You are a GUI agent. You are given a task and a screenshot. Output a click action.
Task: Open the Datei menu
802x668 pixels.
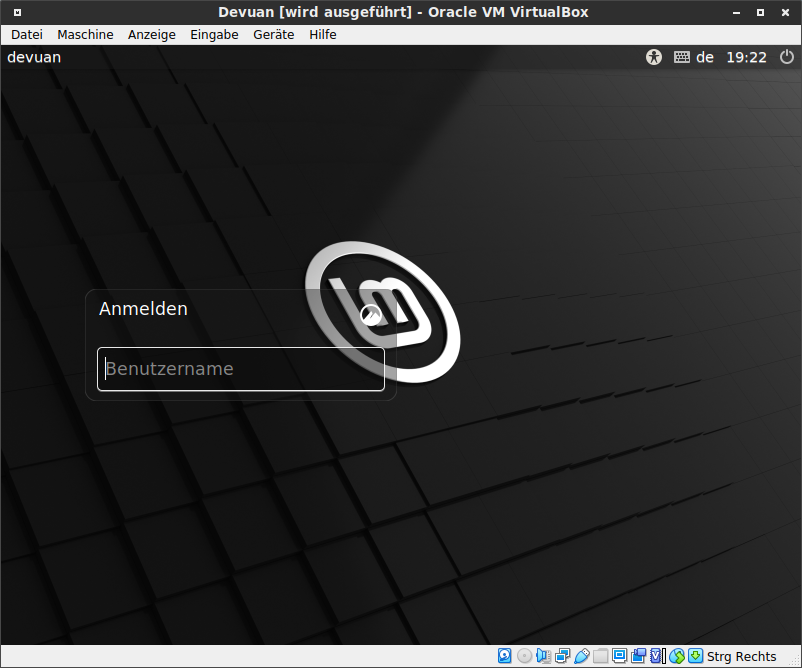pyautogui.click(x=27, y=35)
